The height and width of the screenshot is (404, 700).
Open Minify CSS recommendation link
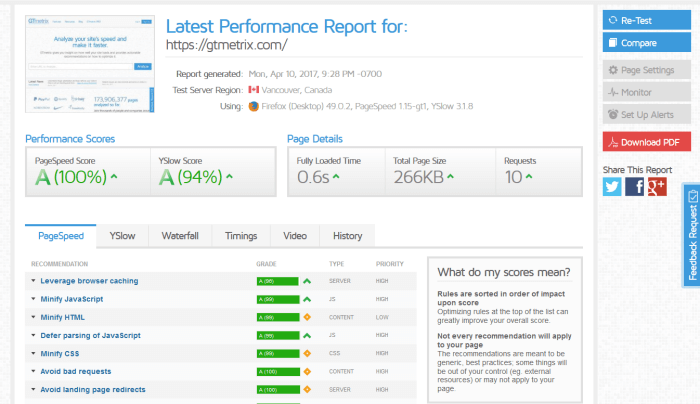tap(60, 354)
